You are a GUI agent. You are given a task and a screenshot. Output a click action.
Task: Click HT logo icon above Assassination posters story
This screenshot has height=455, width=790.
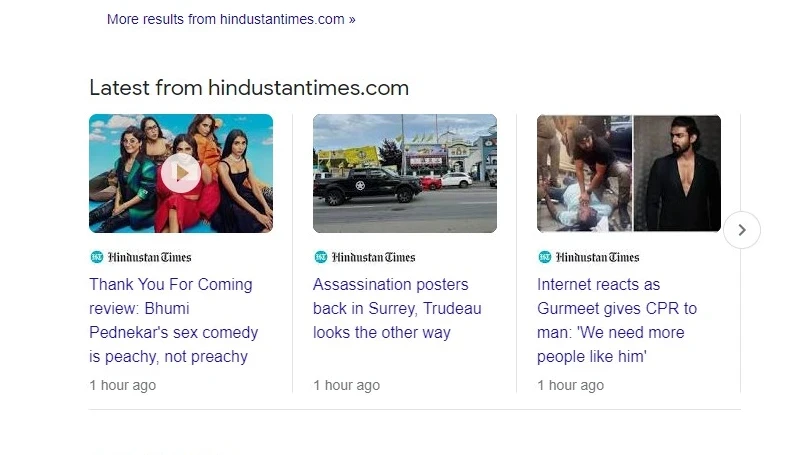pos(320,257)
